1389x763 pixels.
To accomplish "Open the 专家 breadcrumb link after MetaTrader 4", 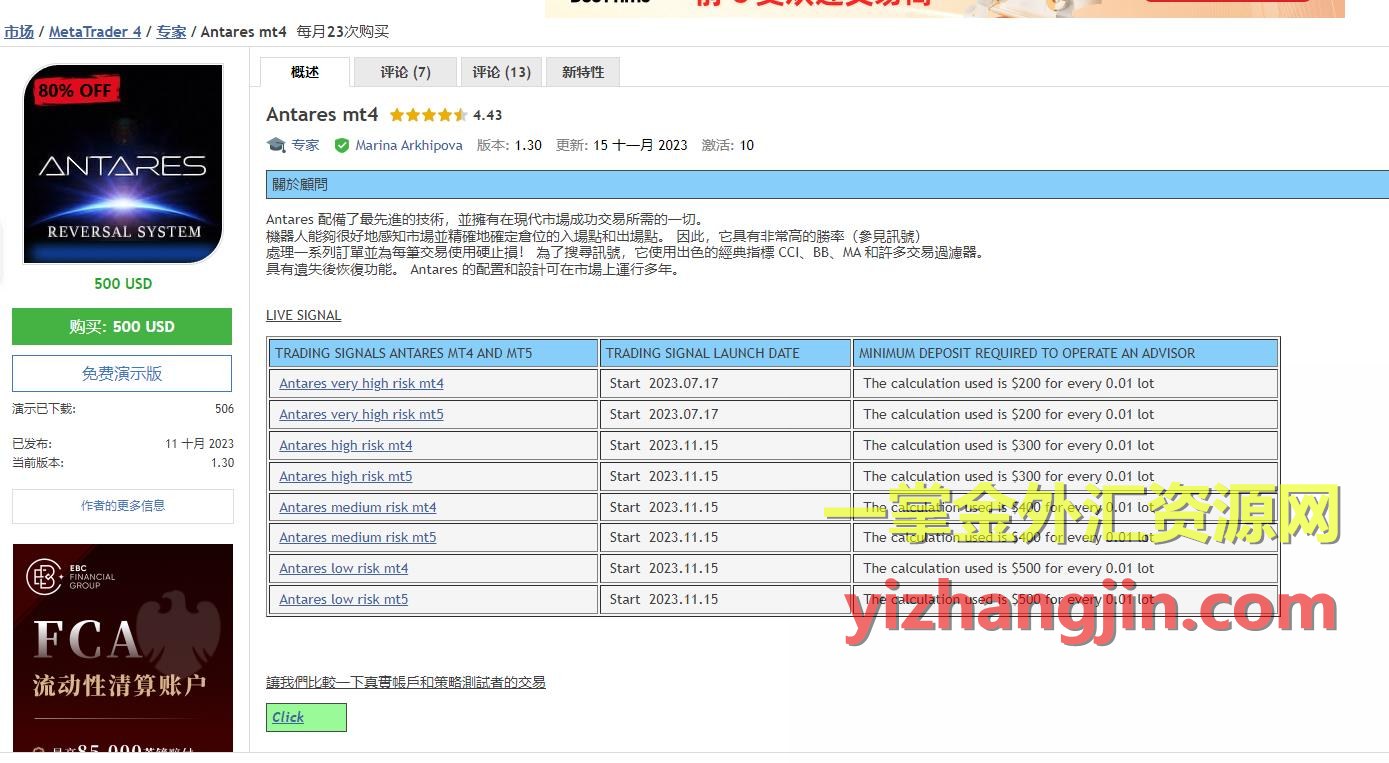I will [x=171, y=32].
